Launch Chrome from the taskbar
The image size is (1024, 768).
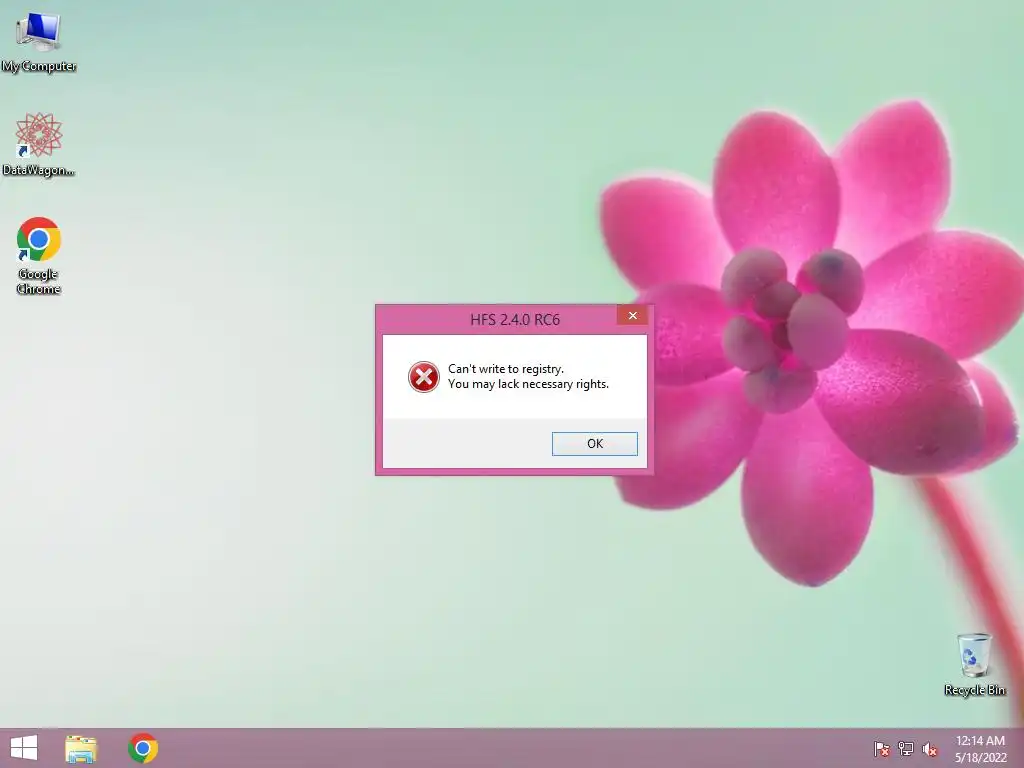pos(143,748)
